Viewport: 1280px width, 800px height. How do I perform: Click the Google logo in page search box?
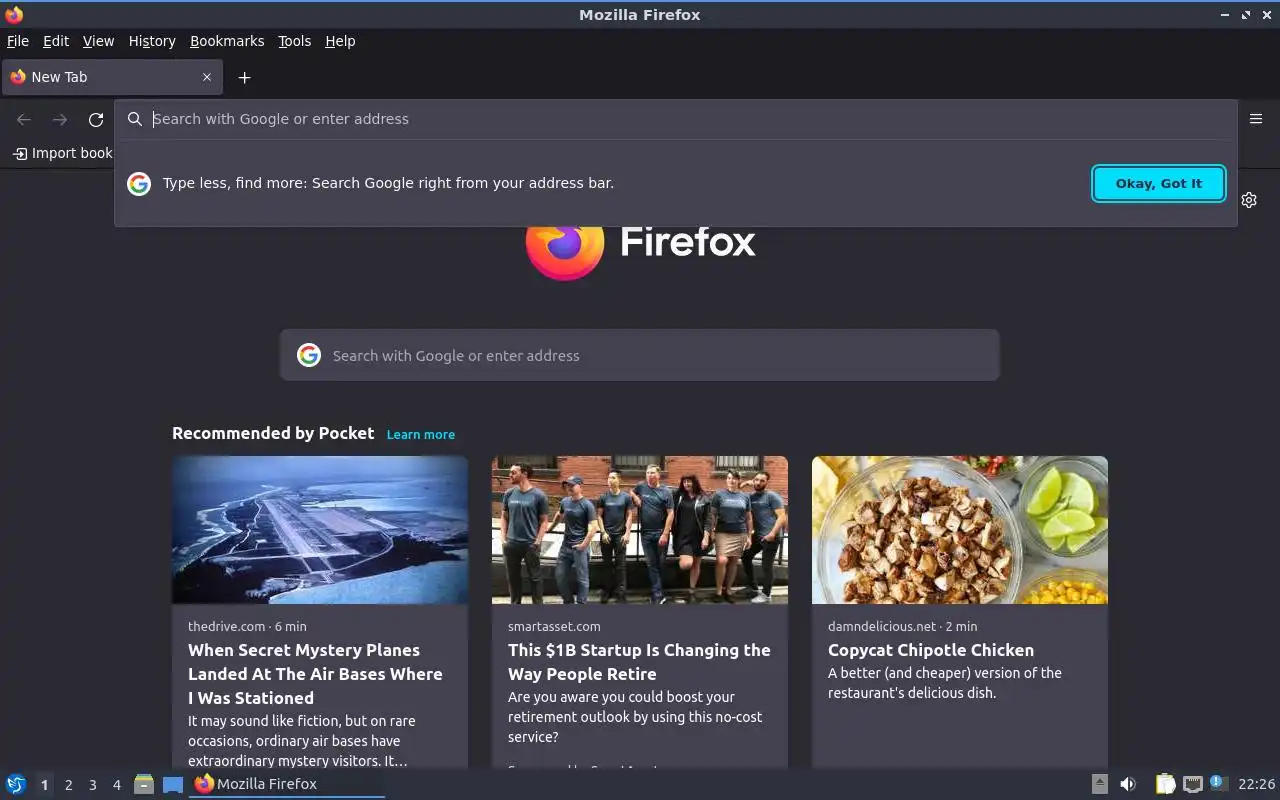[309, 355]
